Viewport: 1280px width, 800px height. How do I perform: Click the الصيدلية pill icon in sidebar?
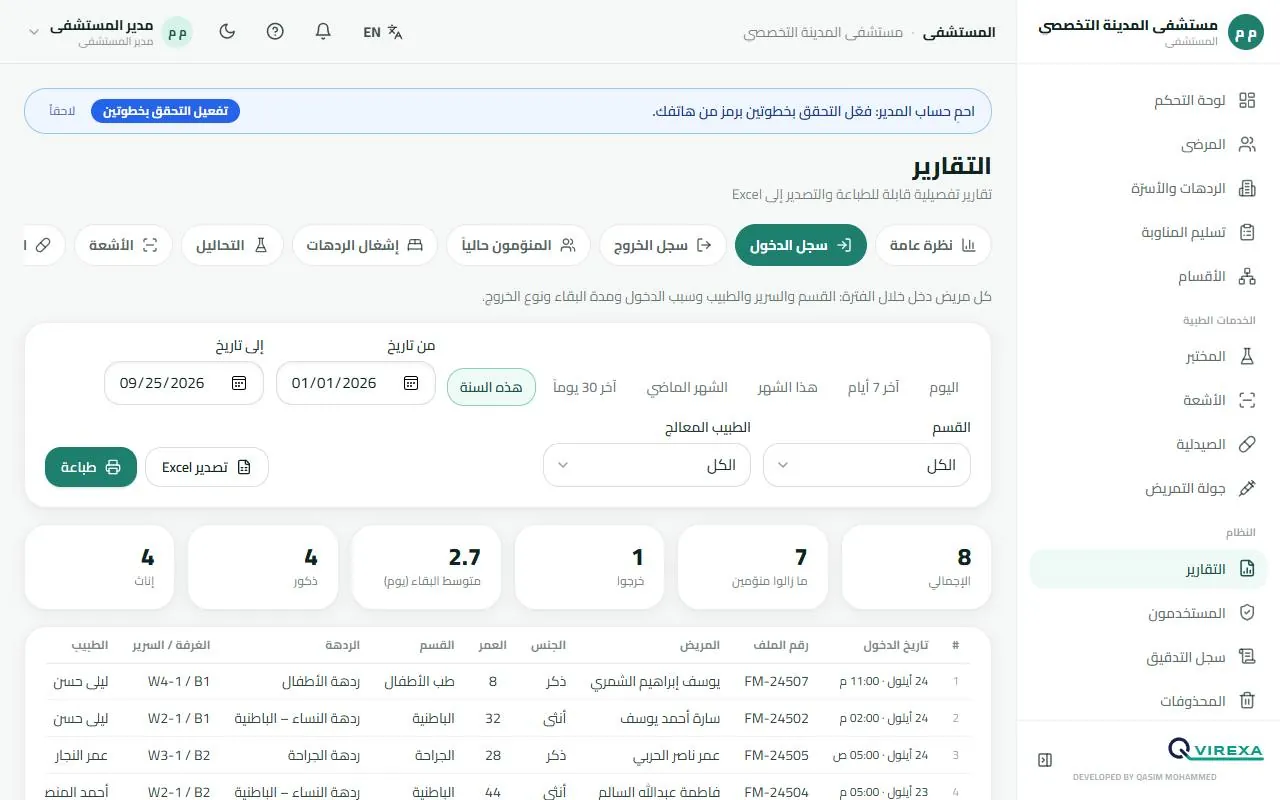coord(1247,444)
